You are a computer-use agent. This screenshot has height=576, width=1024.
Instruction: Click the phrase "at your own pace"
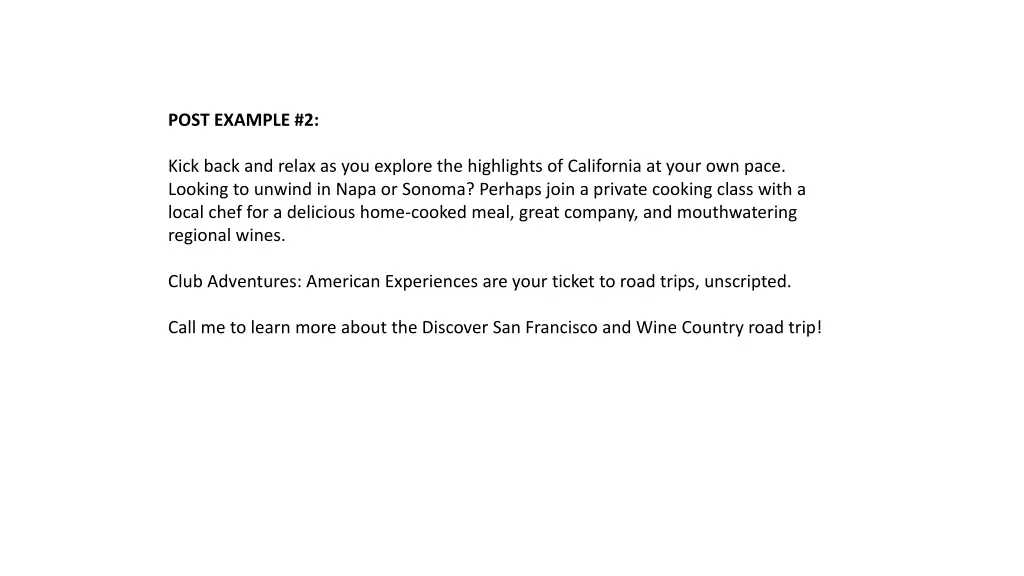coord(714,167)
